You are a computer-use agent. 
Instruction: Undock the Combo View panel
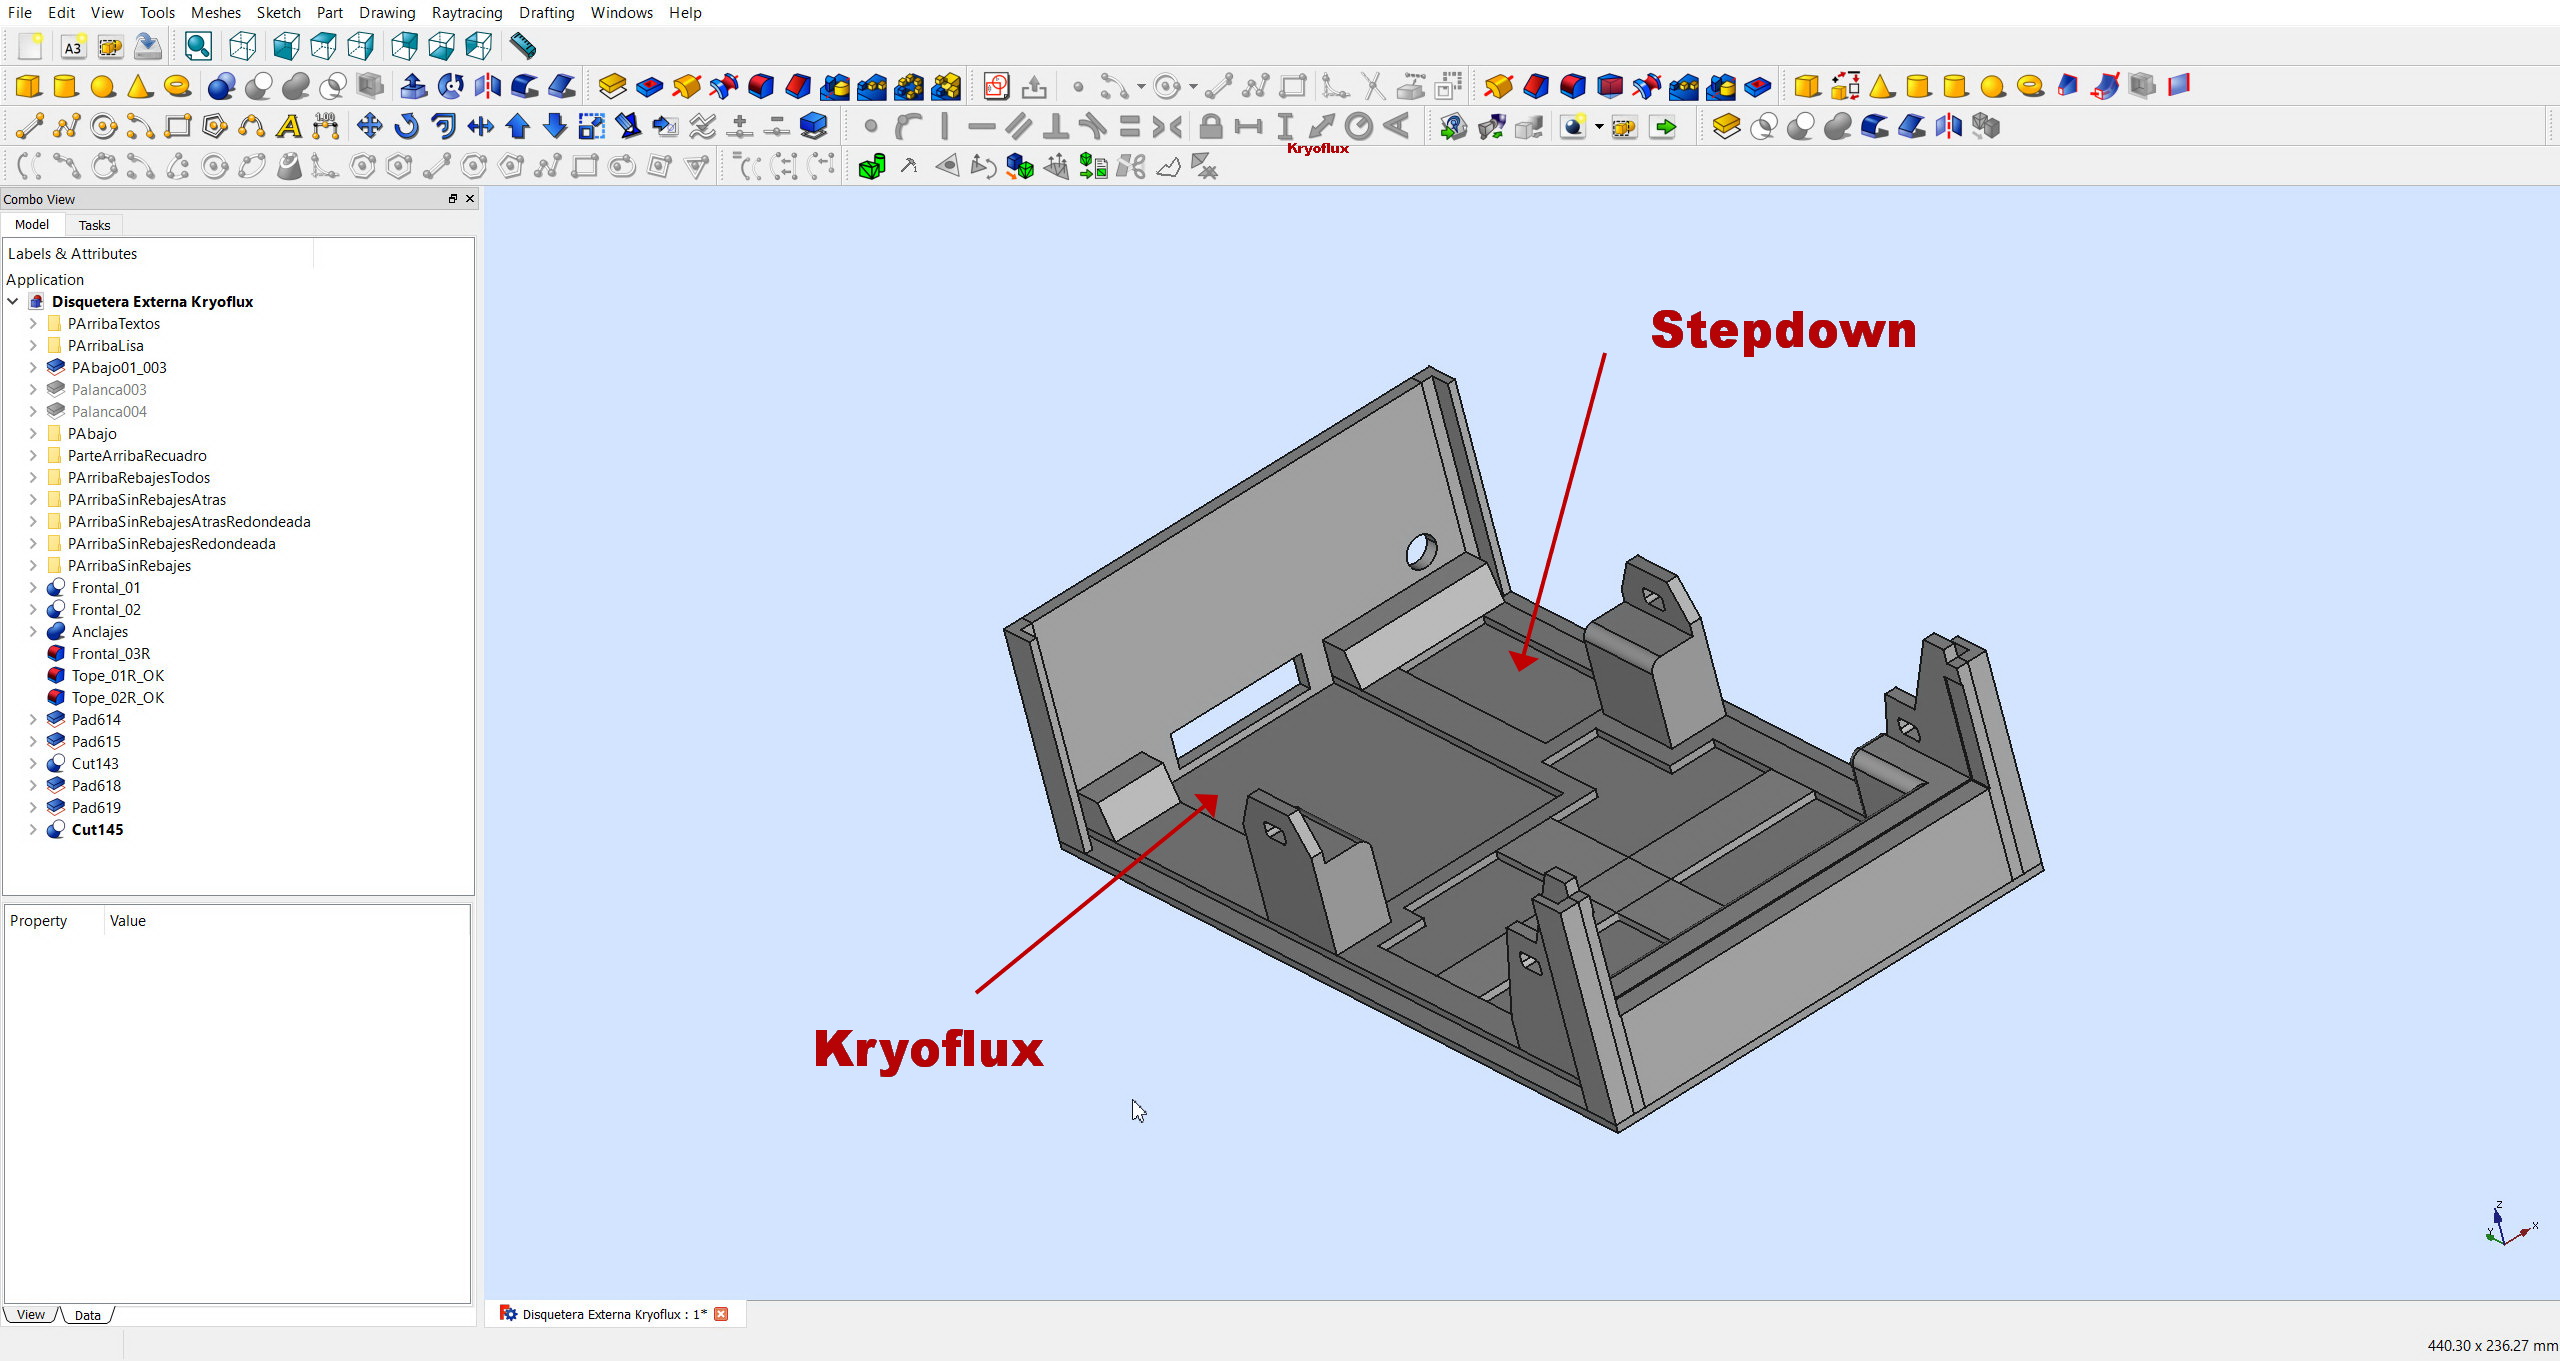tap(452, 199)
